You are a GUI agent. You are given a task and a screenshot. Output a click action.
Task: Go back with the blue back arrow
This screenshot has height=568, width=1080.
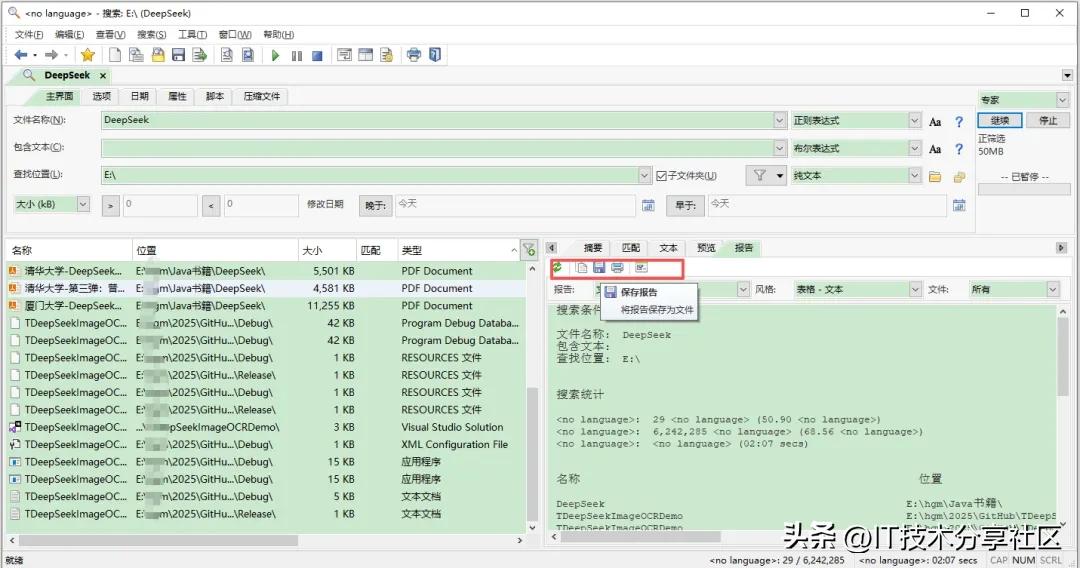coord(21,55)
